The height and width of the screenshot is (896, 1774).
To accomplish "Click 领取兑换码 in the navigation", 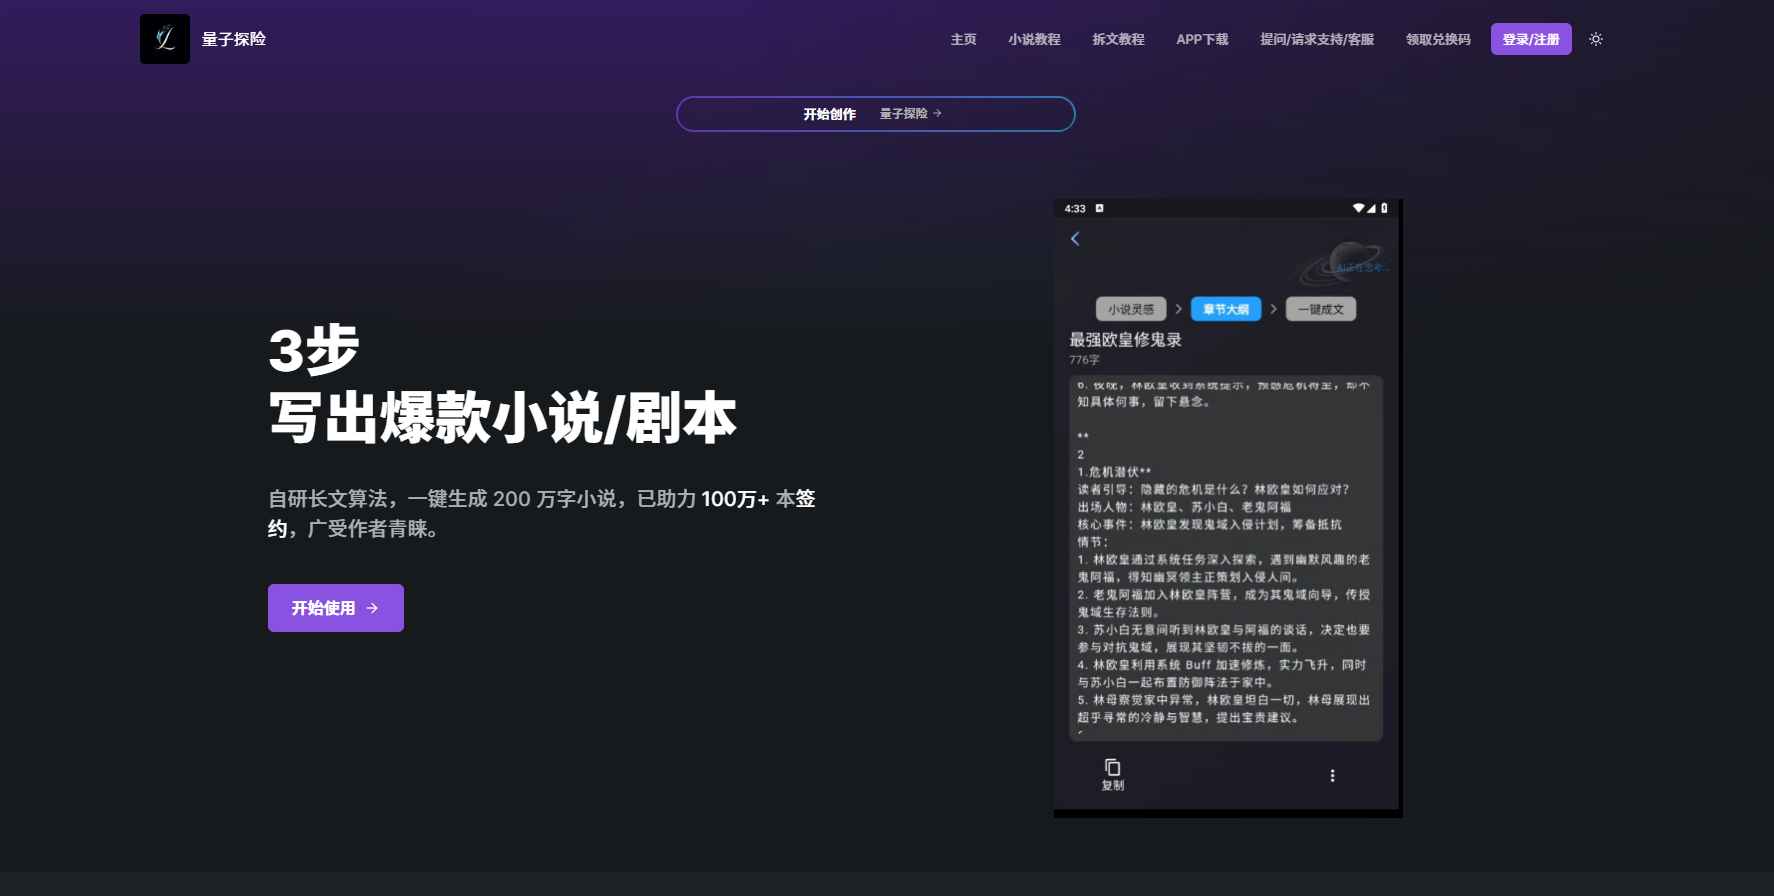I will coord(1438,39).
